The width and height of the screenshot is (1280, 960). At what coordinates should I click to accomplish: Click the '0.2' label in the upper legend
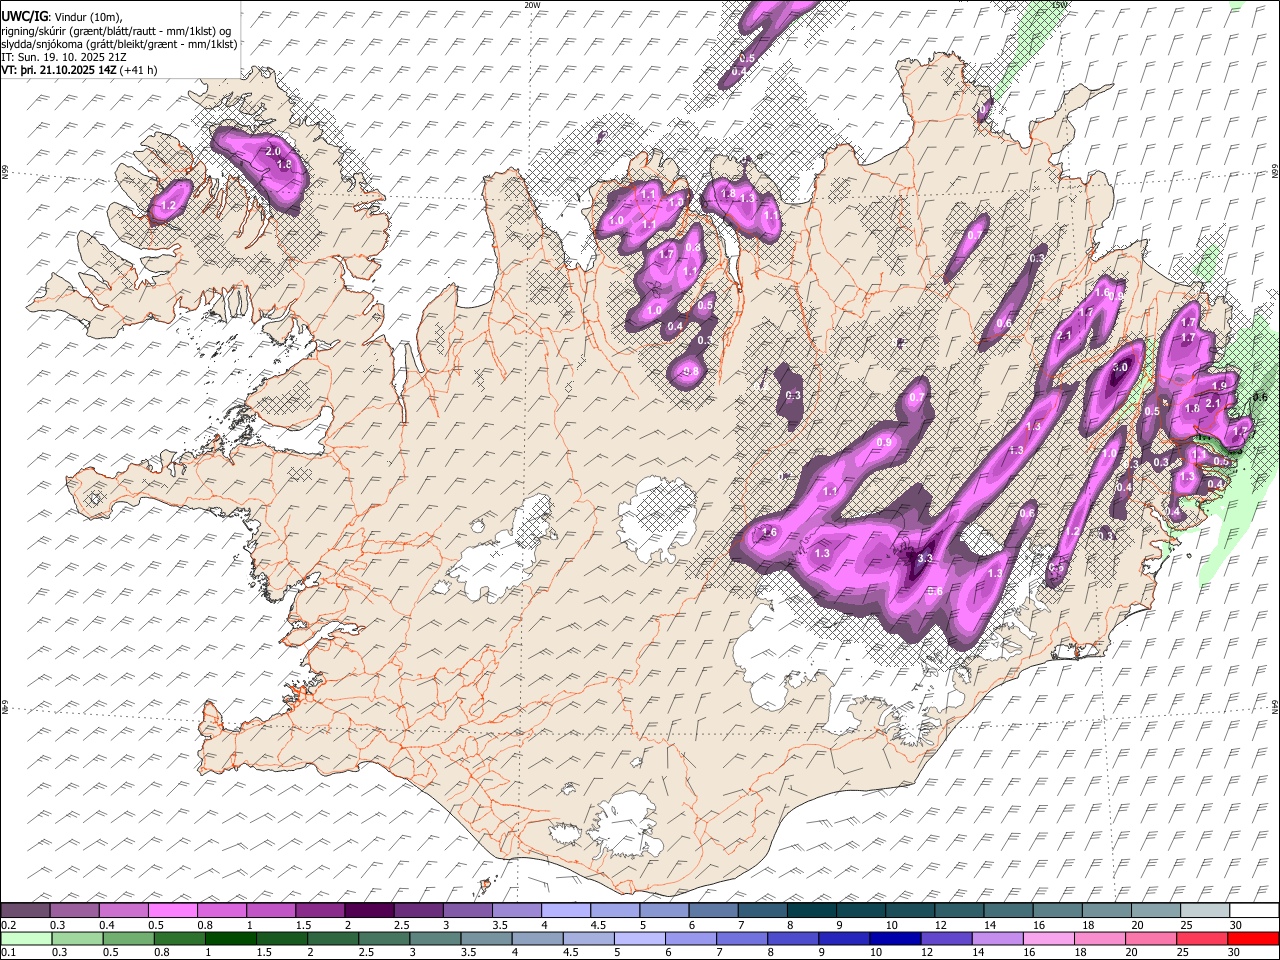pyautogui.click(x=8, y=924)
